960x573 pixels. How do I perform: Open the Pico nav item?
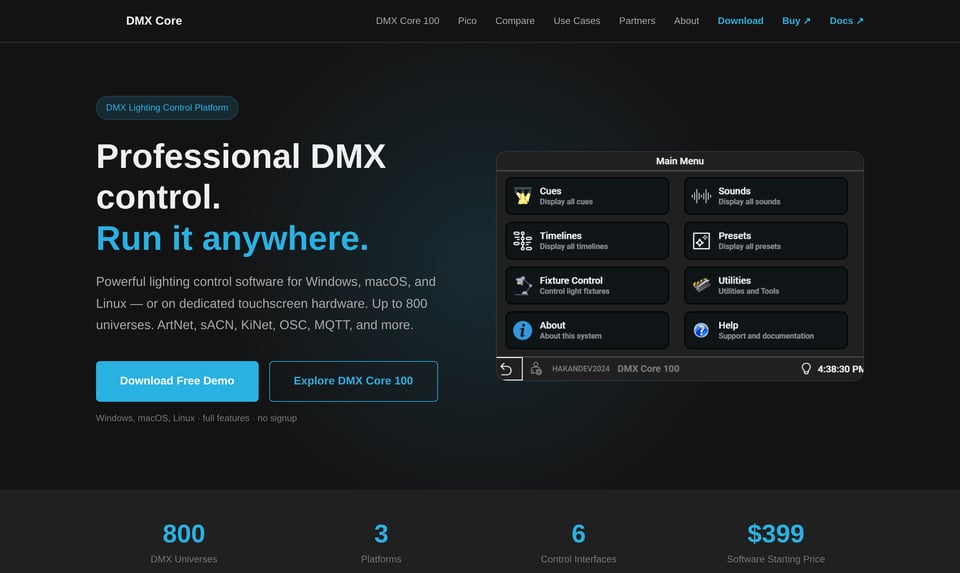pos(467,21)
